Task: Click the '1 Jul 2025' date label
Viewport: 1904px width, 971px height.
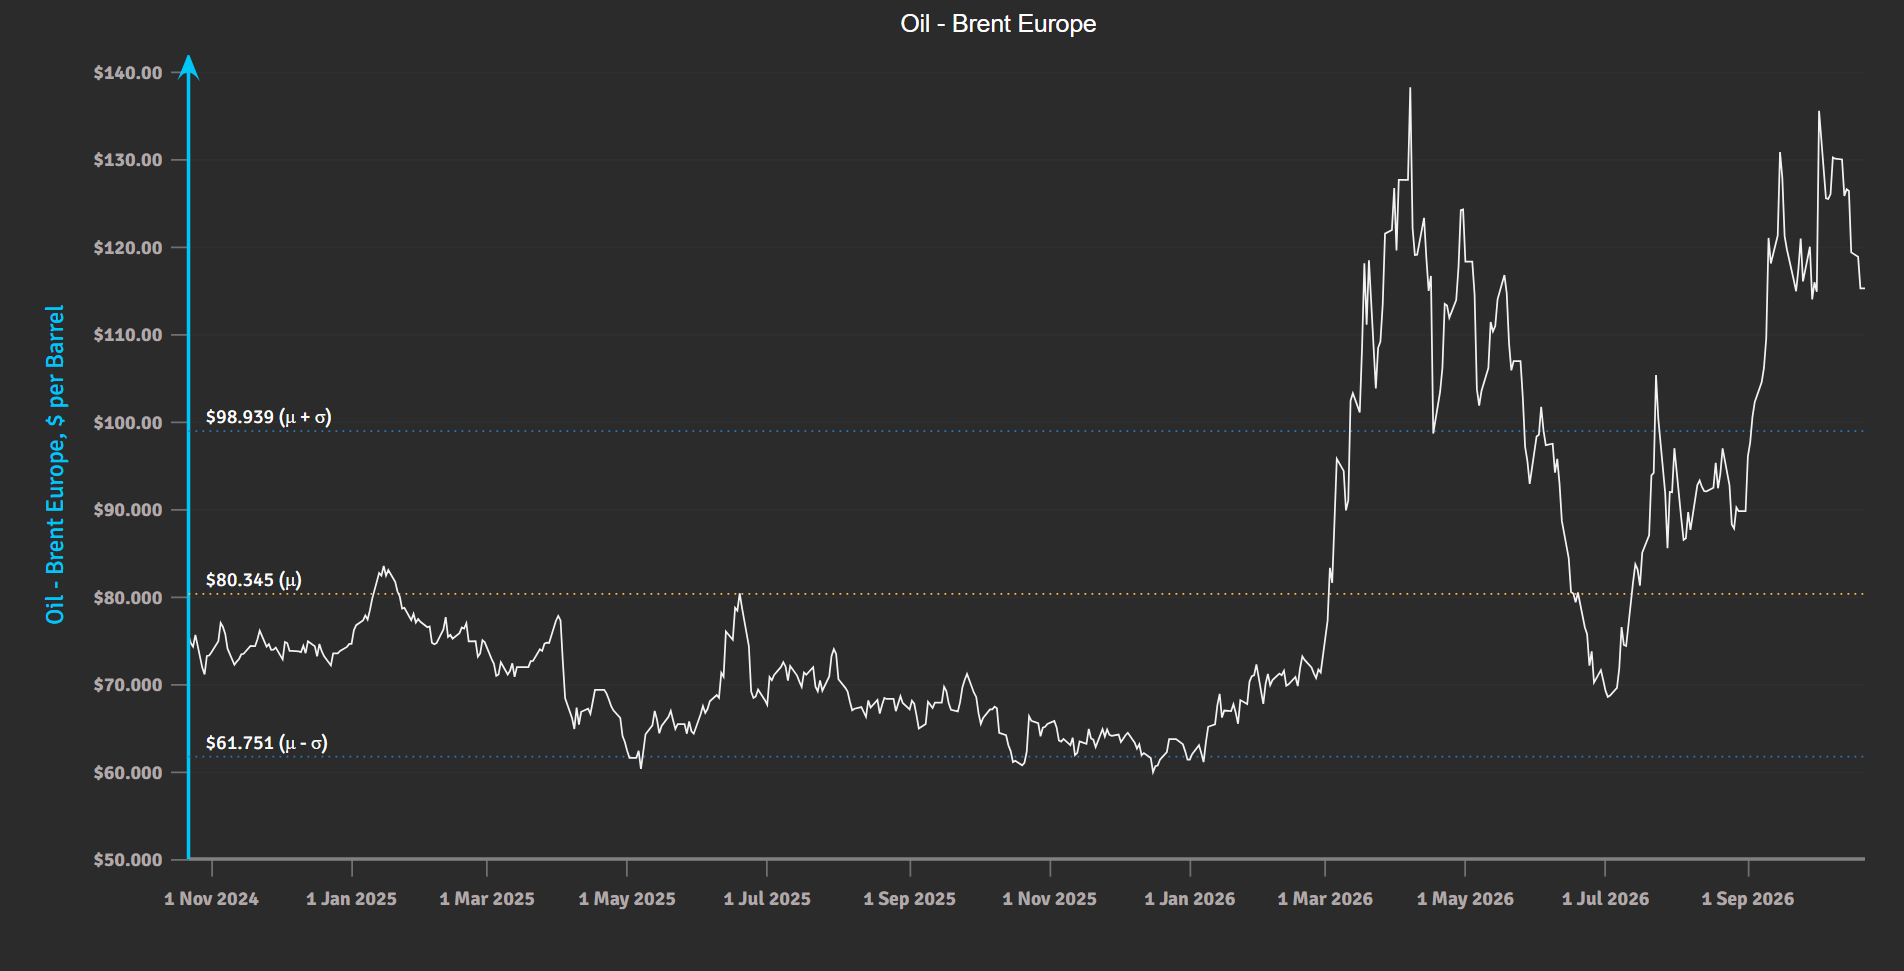Action: [767, 899]
